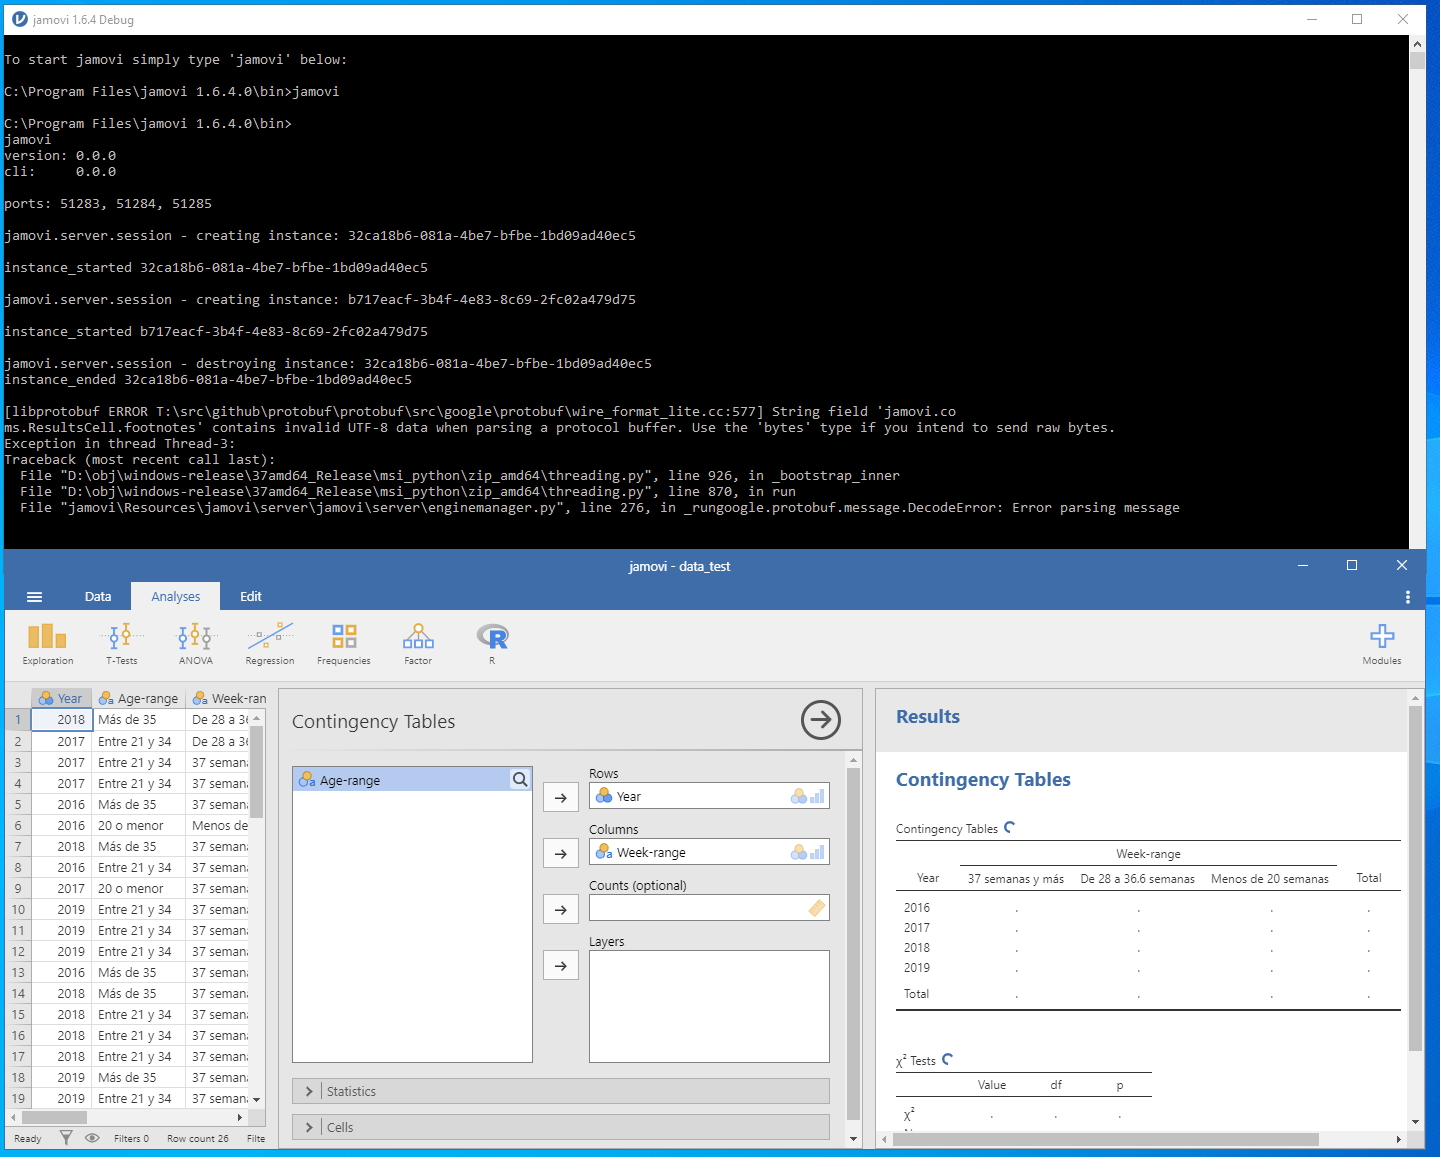The width and height of the screenshot is (1440, 1157).
Task: Click Year variable in the Rows box
Action: click(709, 796)
